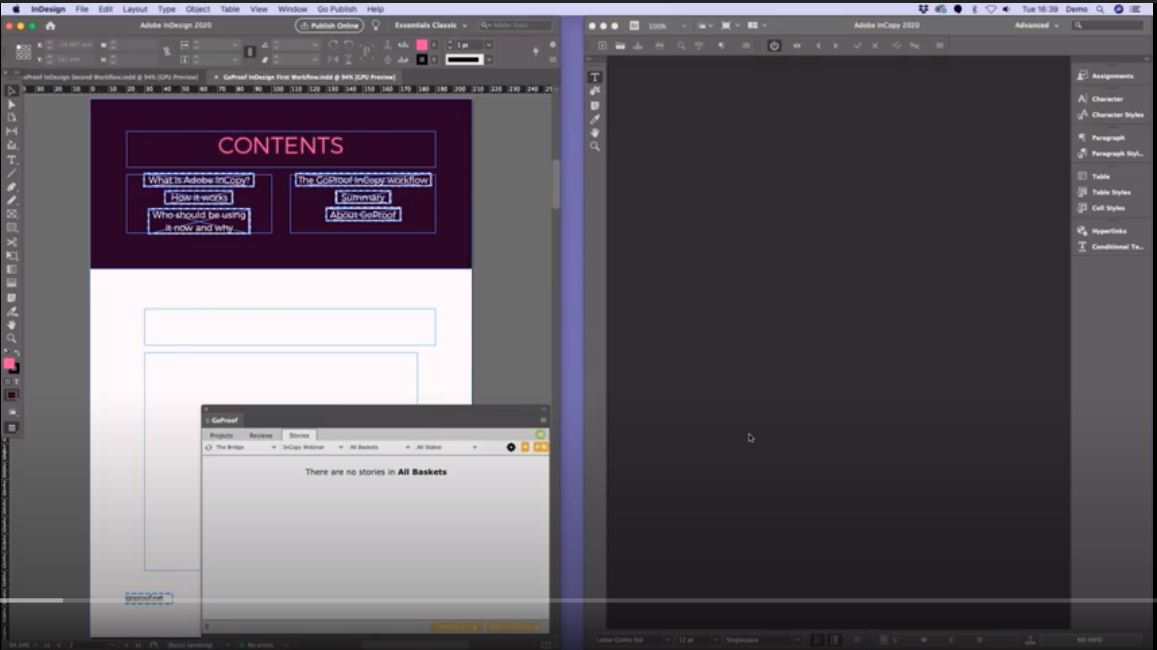The height and width of the screenshot is (650, 1157).
Task: Click the InCopy search field
Action: [x=1108, y=25]
